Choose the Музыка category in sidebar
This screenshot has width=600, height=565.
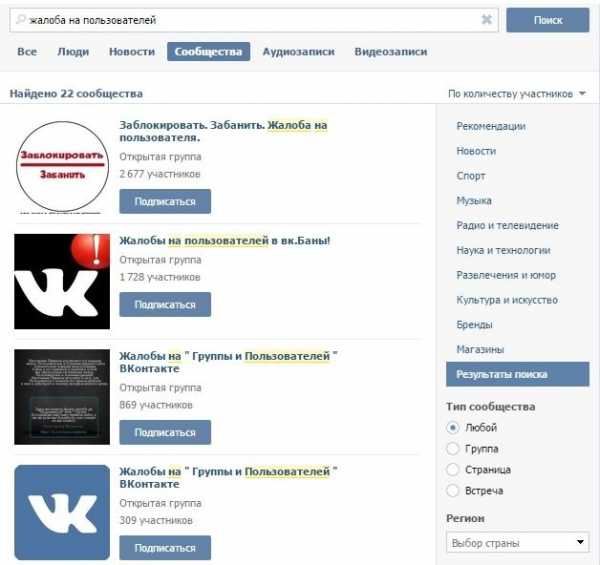coord(474,200)
